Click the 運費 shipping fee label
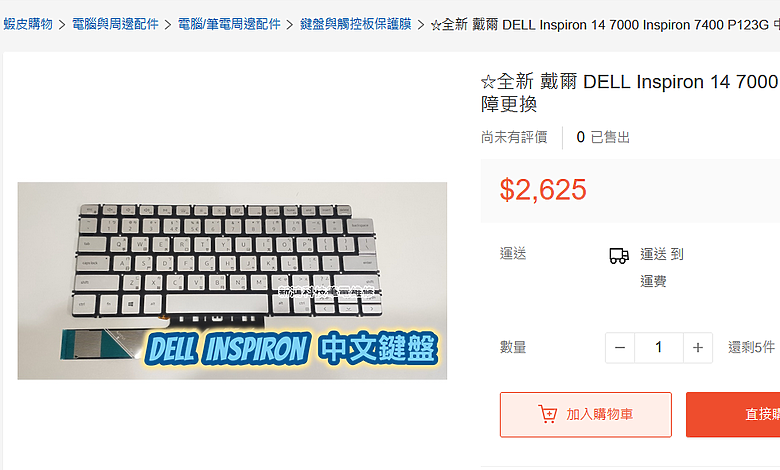The image size is (780, 470). point(653,282)
